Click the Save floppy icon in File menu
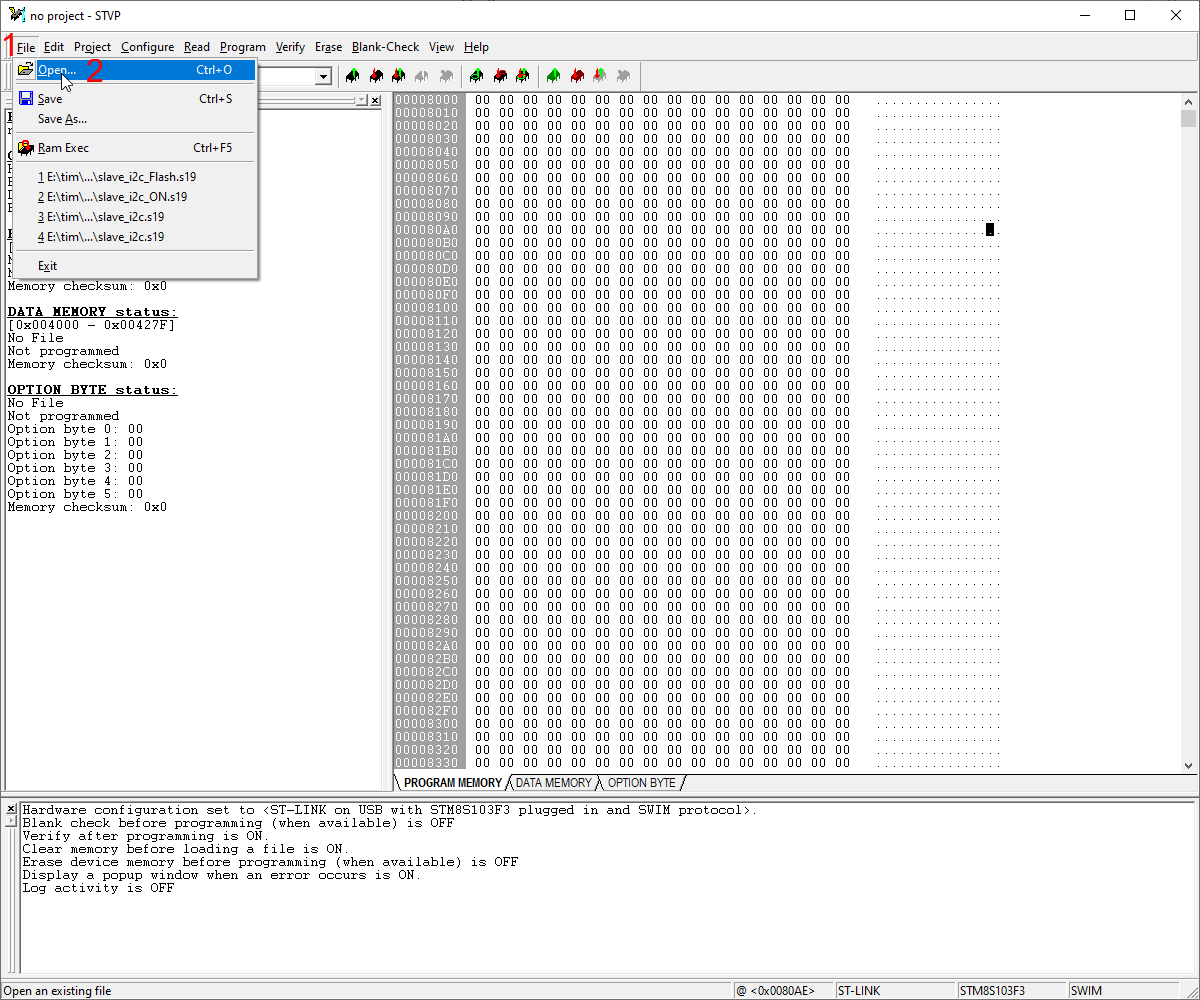The width and height of the screenshot is (1200, 1000). point(26,98)
